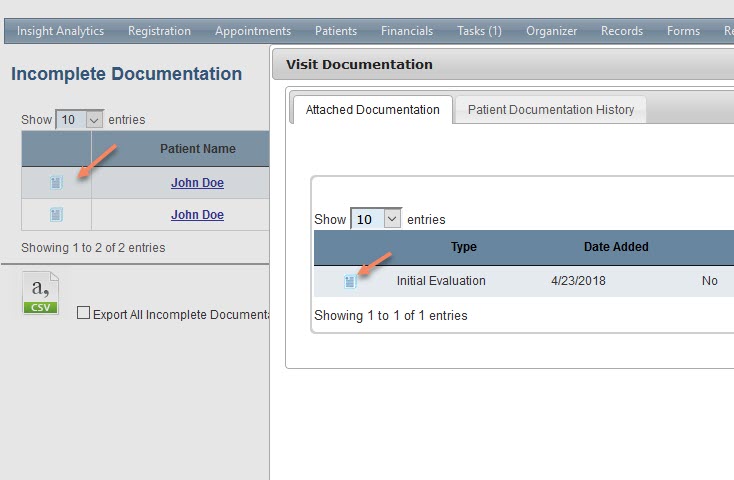This screenshot has width=734, height=480.
Task: Go to the Registration menu
Action: [x=159, y=31]
